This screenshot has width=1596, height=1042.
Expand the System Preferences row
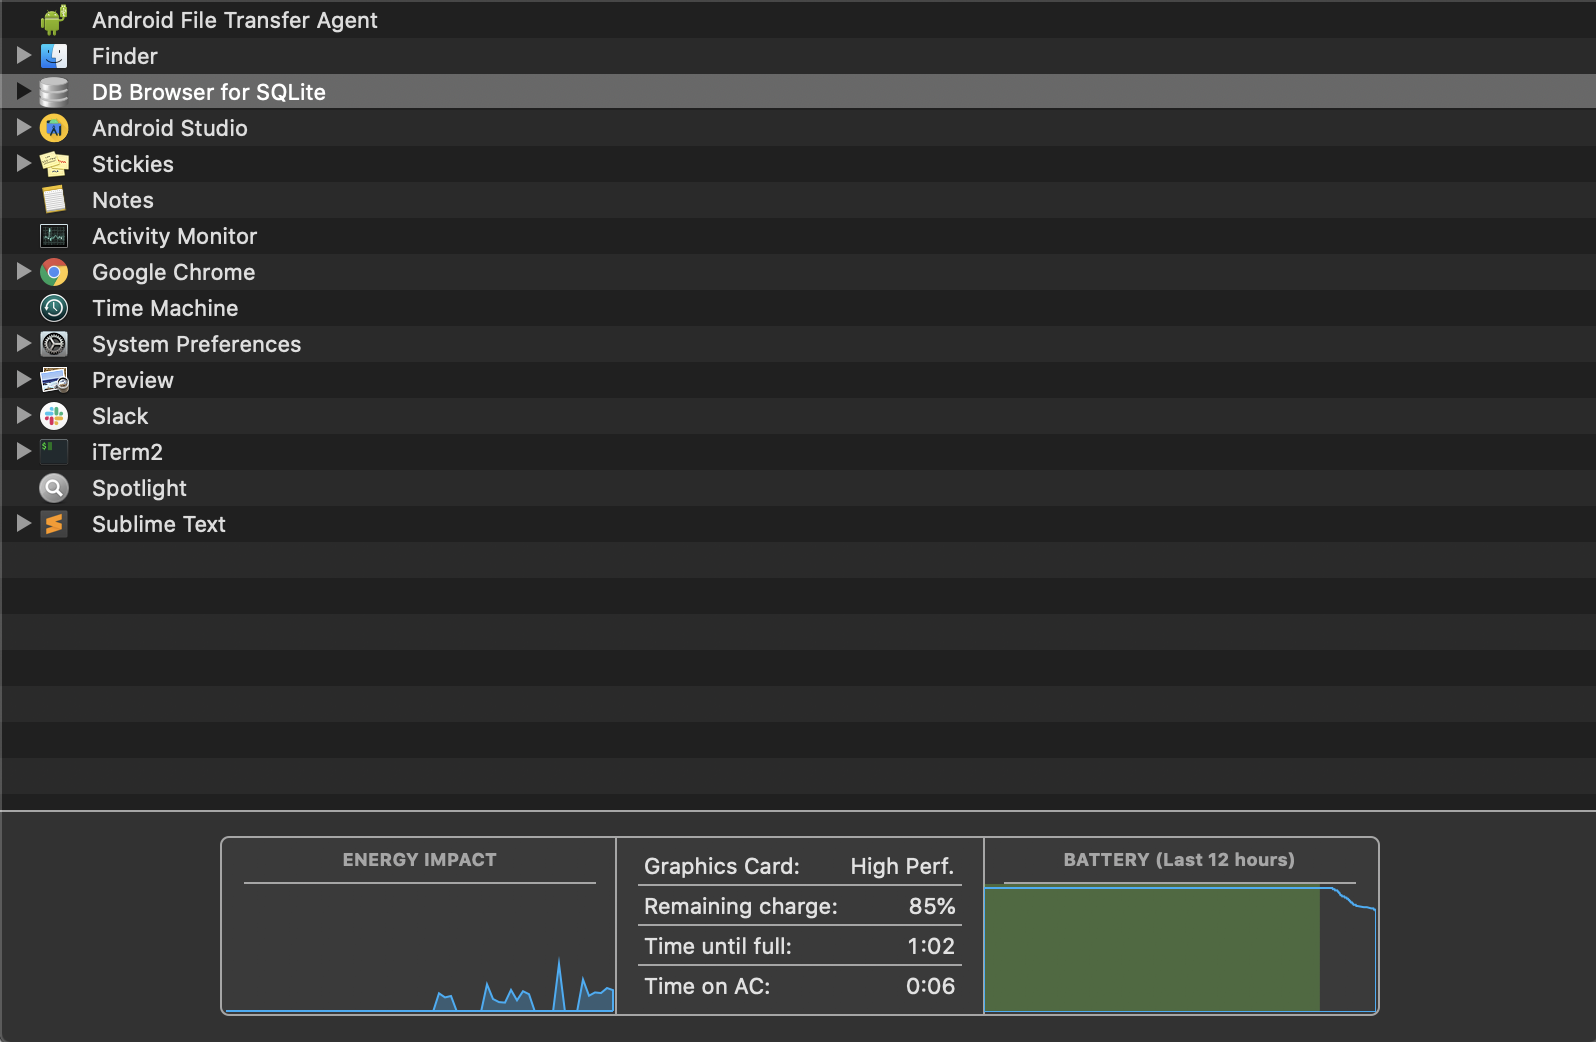tap(24, 344)
